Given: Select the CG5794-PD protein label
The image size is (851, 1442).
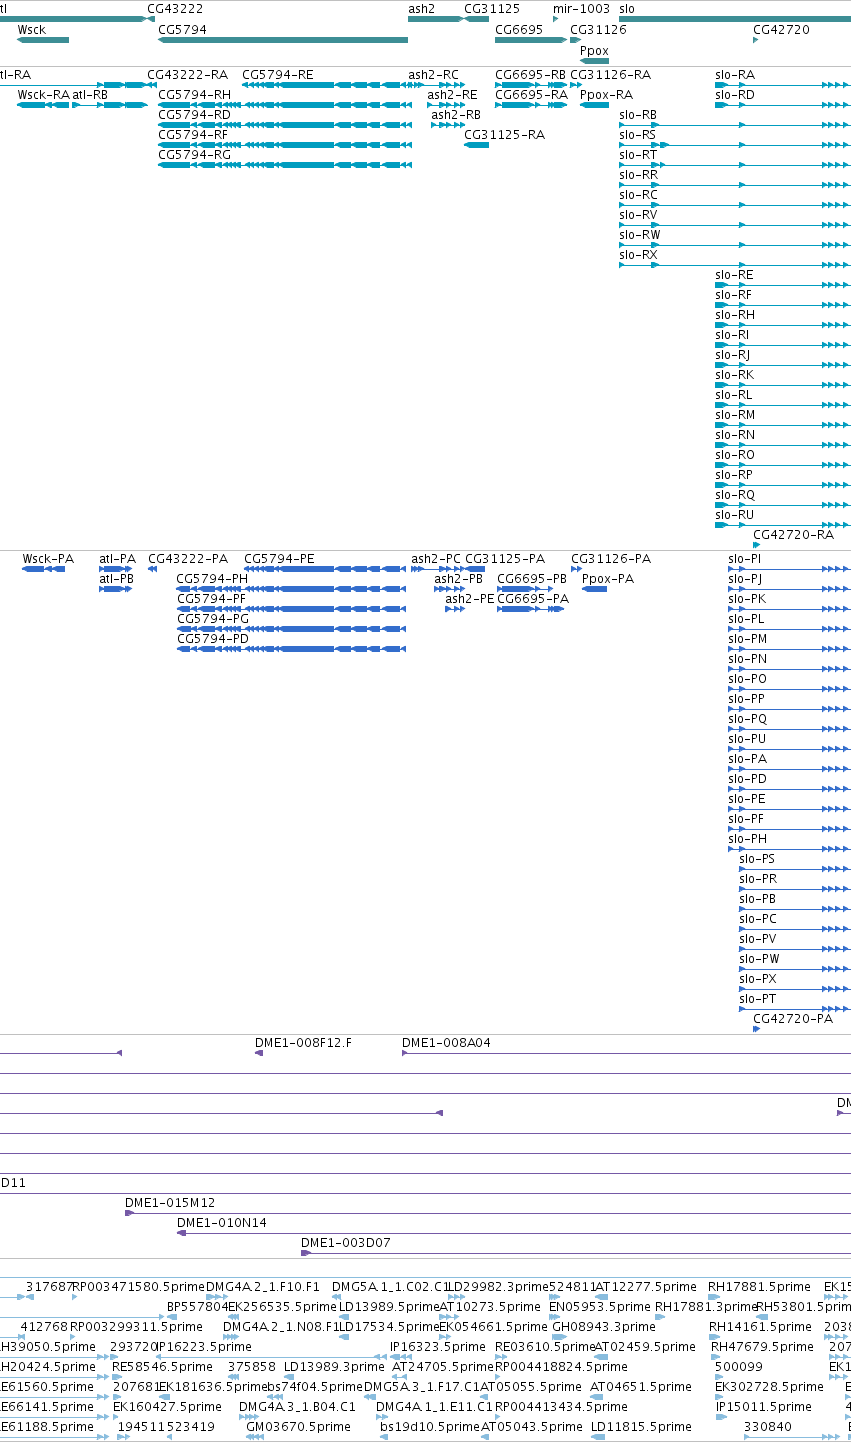Looking at the screenshot, I should click(x=213, y=639).
